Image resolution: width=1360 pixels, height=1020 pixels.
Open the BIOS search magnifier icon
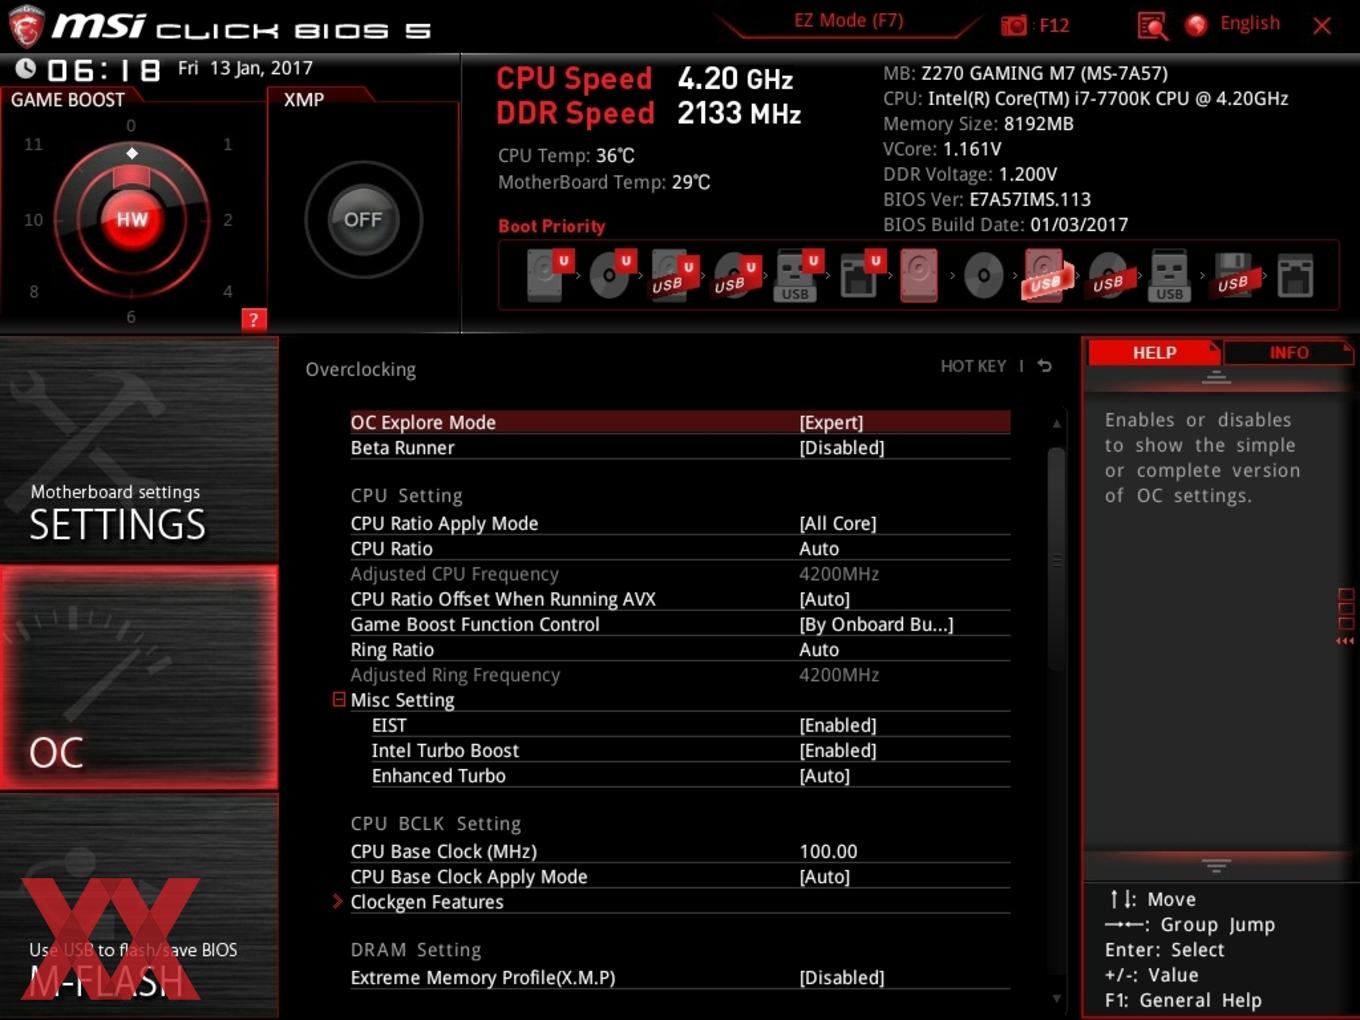click(x=1152, y=25)
